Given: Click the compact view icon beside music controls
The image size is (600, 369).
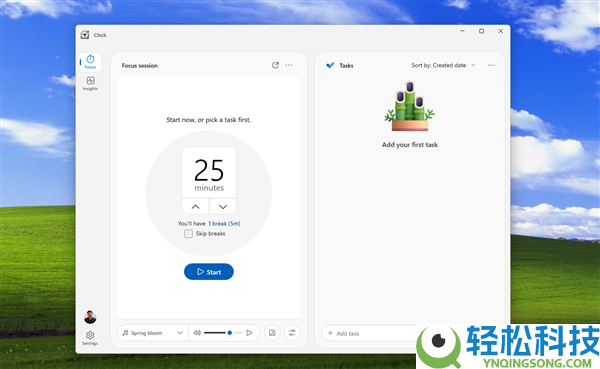Looking at the screenshot, I should [x=272, y=333].
